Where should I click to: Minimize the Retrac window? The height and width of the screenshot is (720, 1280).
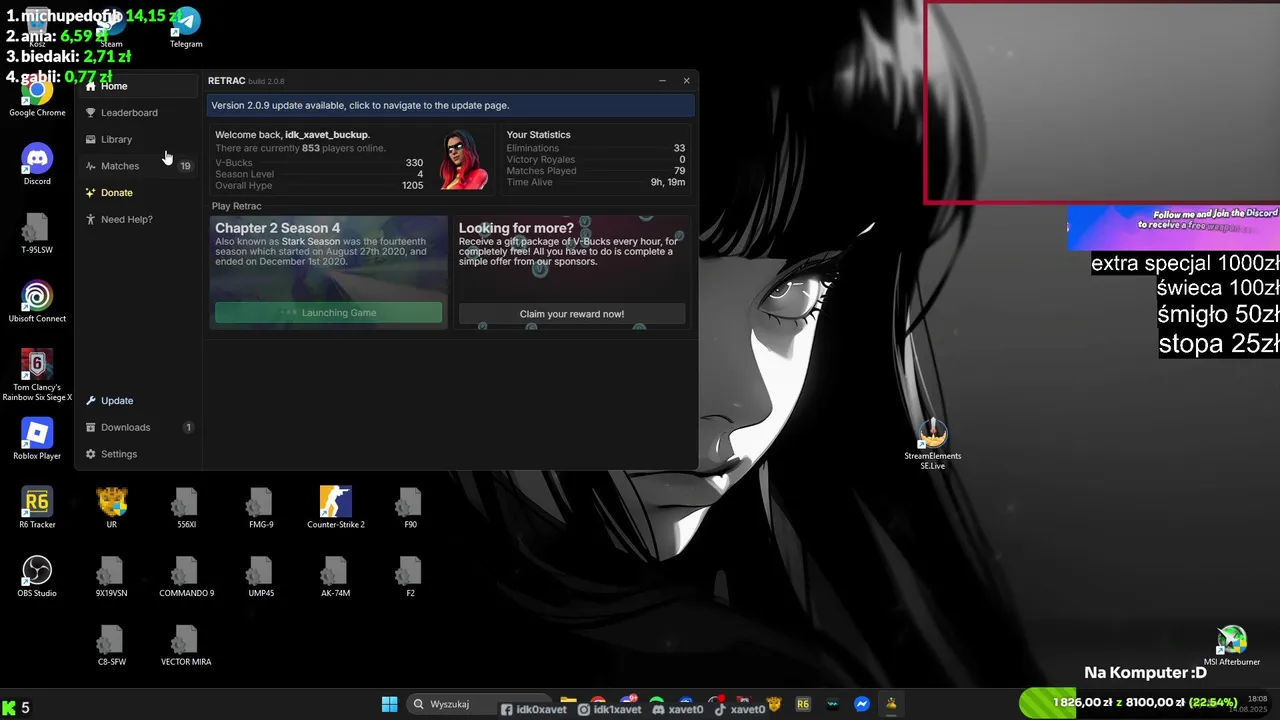click(662, 81)
